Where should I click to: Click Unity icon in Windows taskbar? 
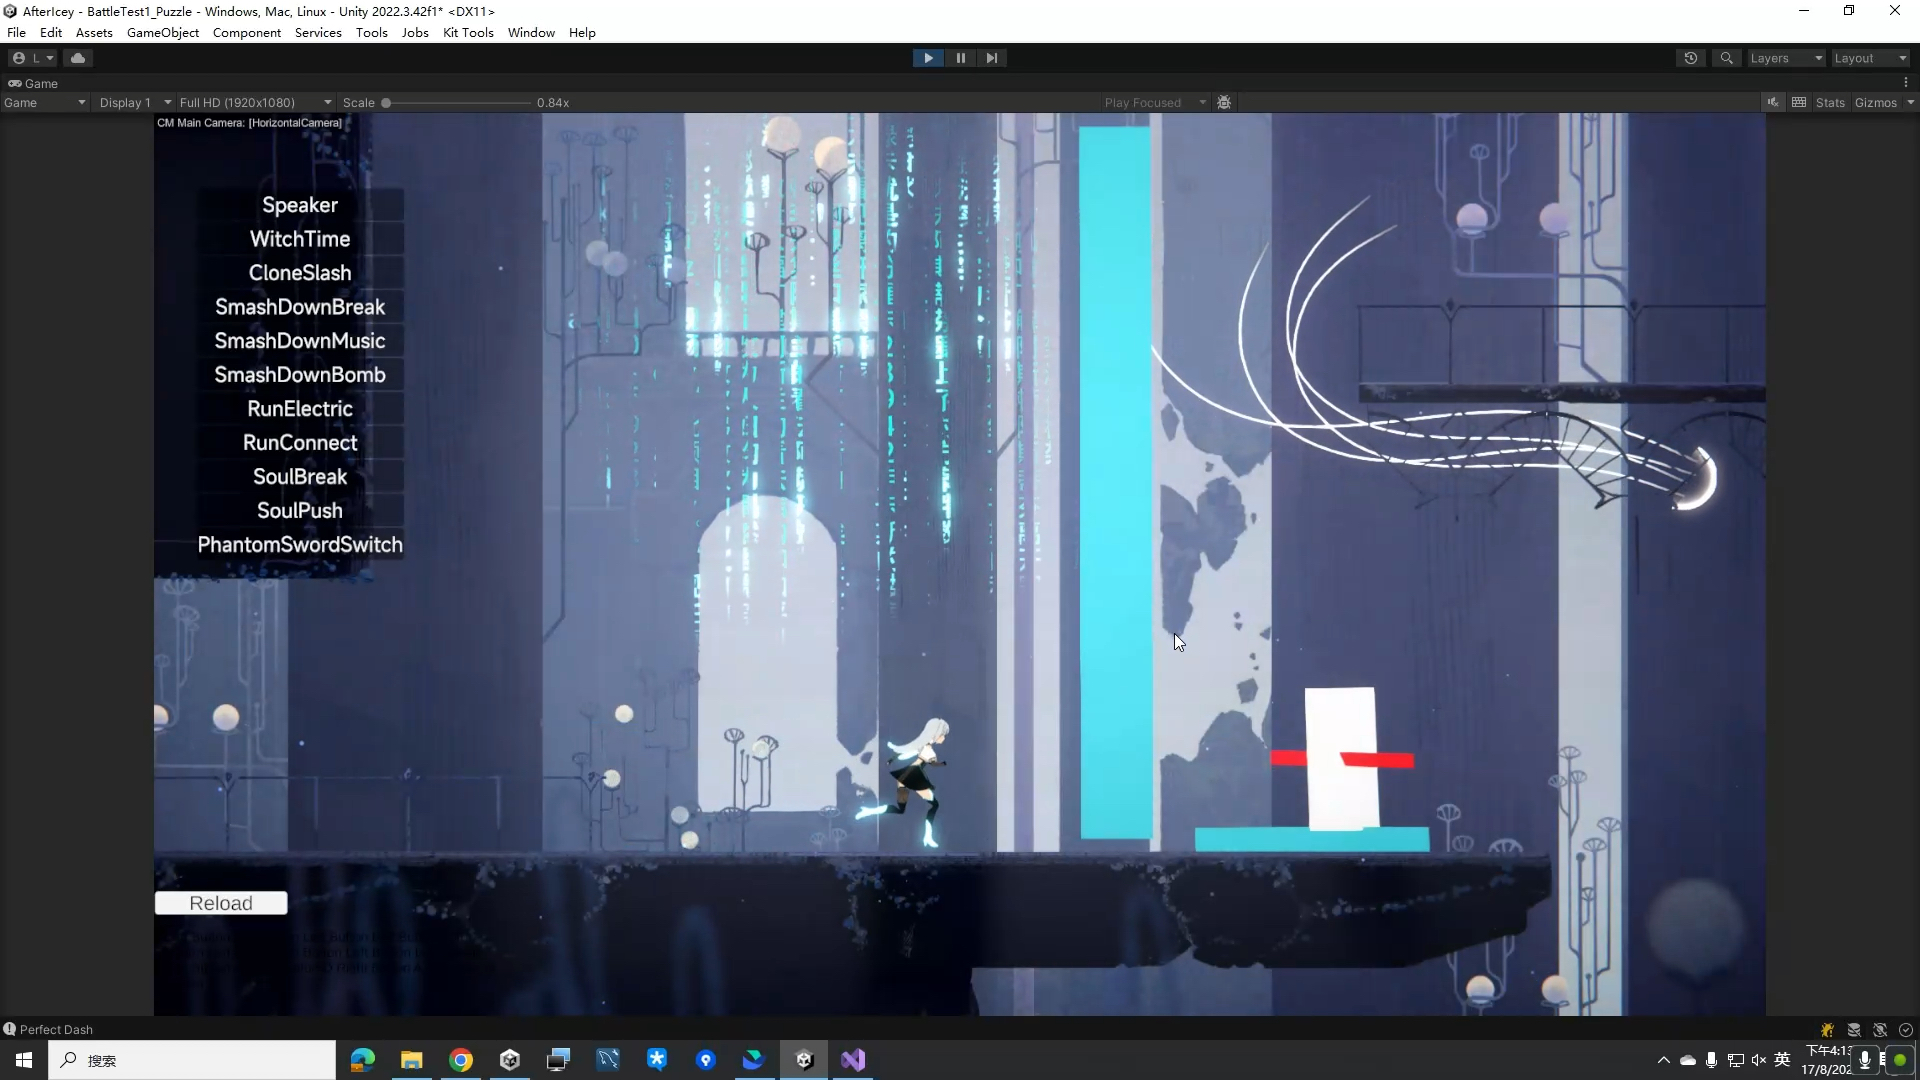click(x=804, y=1060)
